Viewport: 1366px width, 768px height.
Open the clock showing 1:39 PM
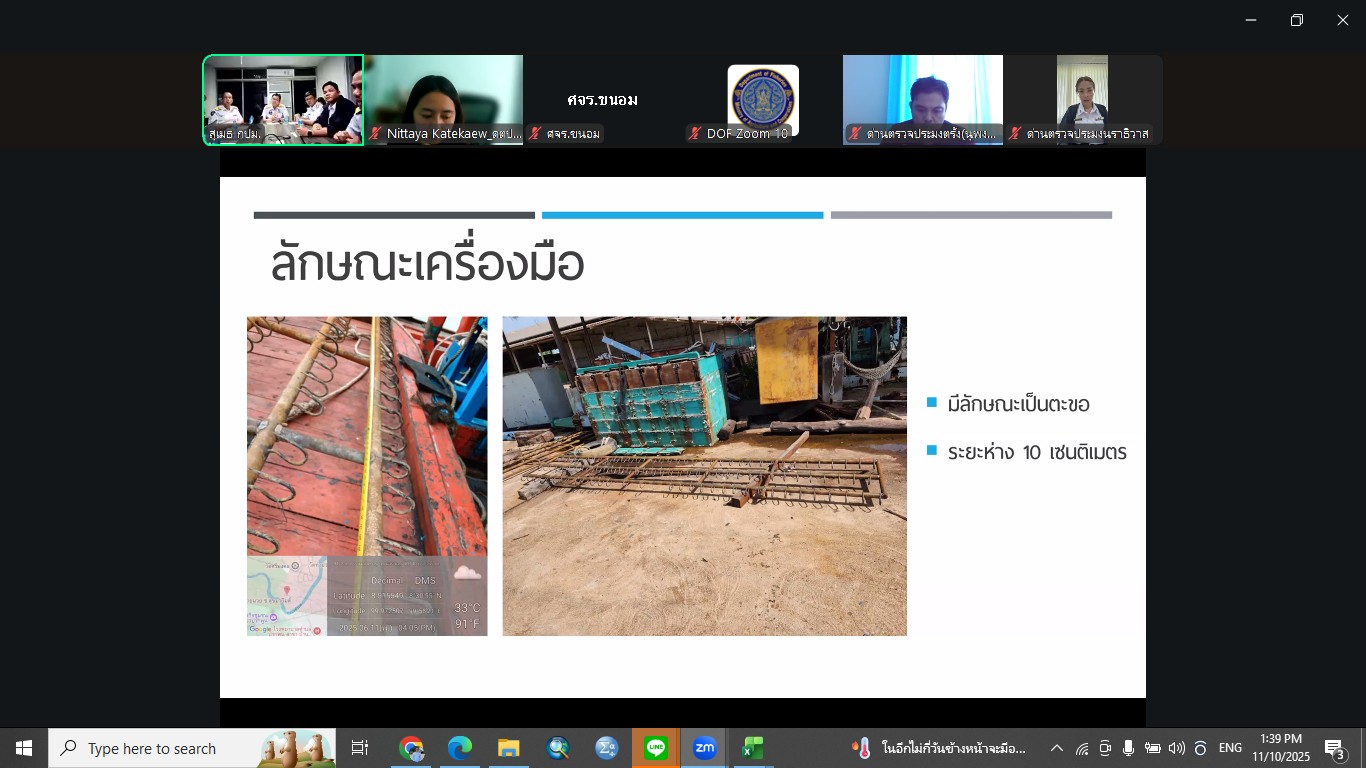(x=1281, y=748)
